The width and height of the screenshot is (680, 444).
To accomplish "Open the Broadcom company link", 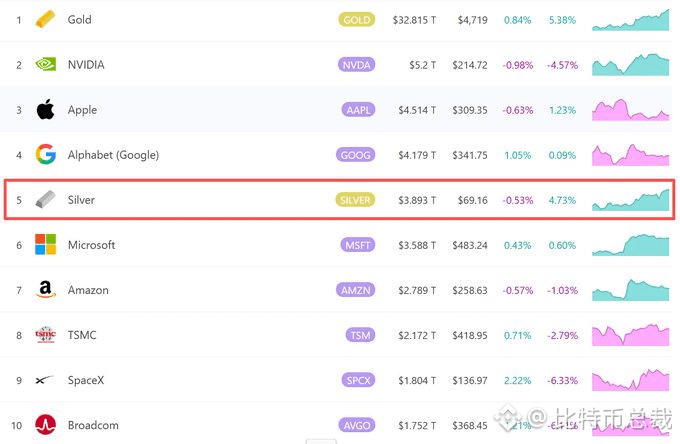I will click(93, 425).
